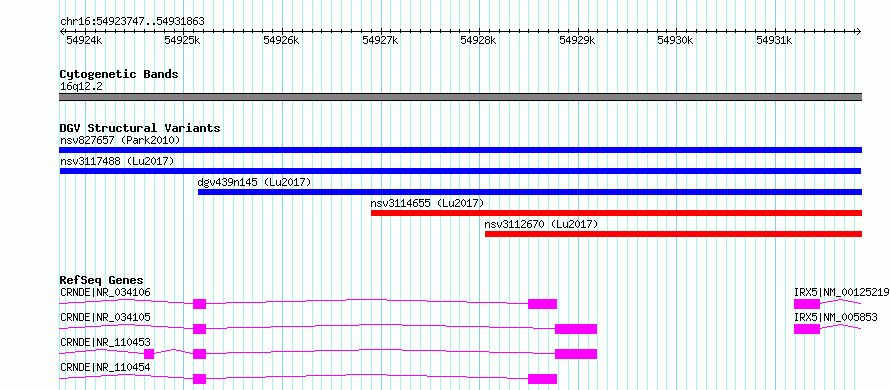This screenshot has width=890, height=390.
Task: Click the chr16:54923747..54931863 coordinate label
Action: click(x=132, y=21)
